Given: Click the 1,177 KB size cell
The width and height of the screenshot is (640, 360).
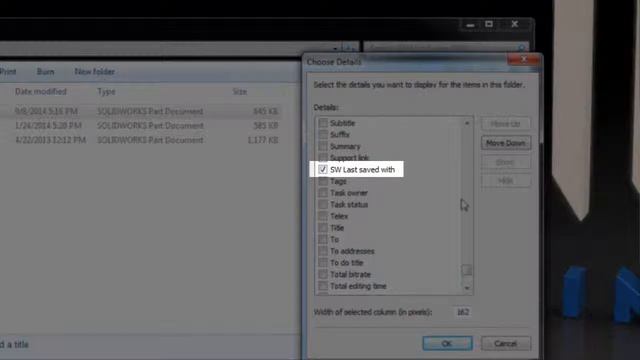Looking at the screenshot, I should (x=263, y=140).
